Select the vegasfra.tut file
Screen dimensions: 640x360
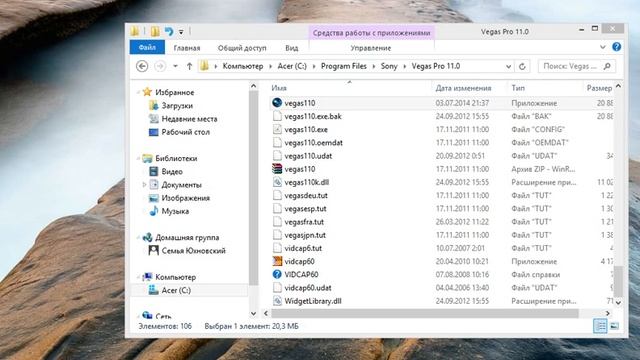click(x=304, y=222)
